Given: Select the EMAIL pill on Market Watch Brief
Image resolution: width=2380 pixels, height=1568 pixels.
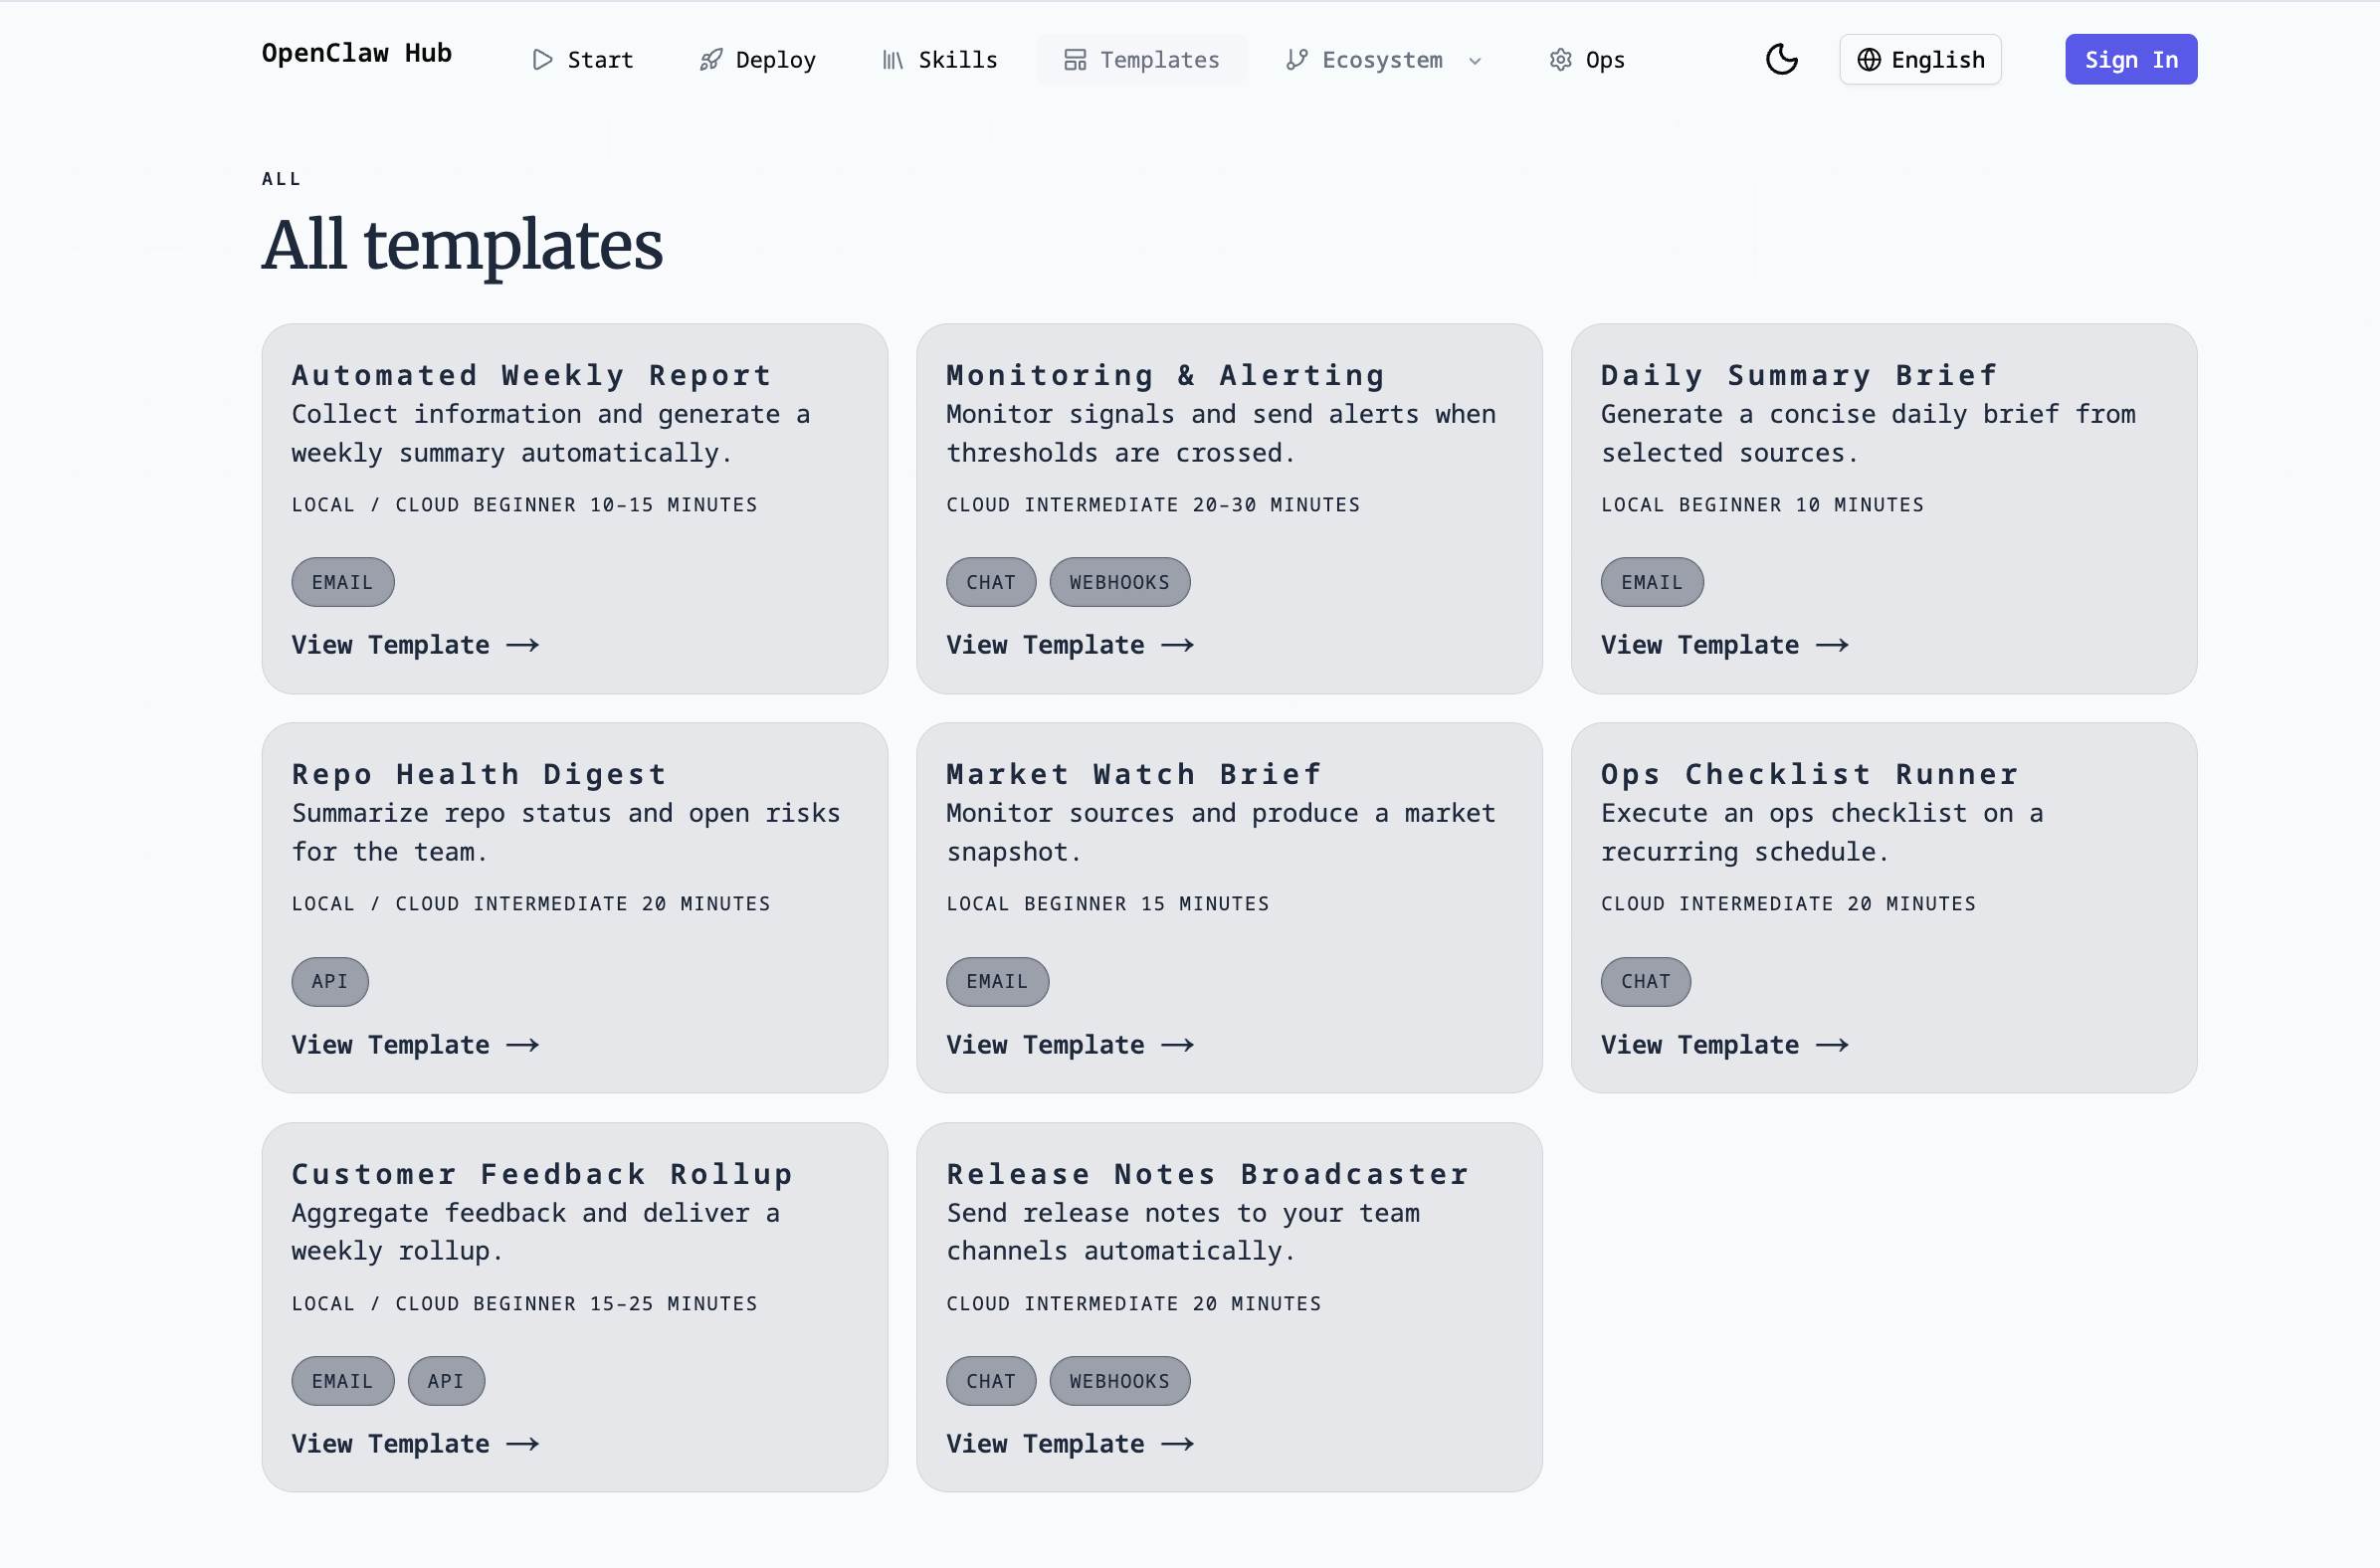Looking at the screenshot, I should (x=996, y=981).
